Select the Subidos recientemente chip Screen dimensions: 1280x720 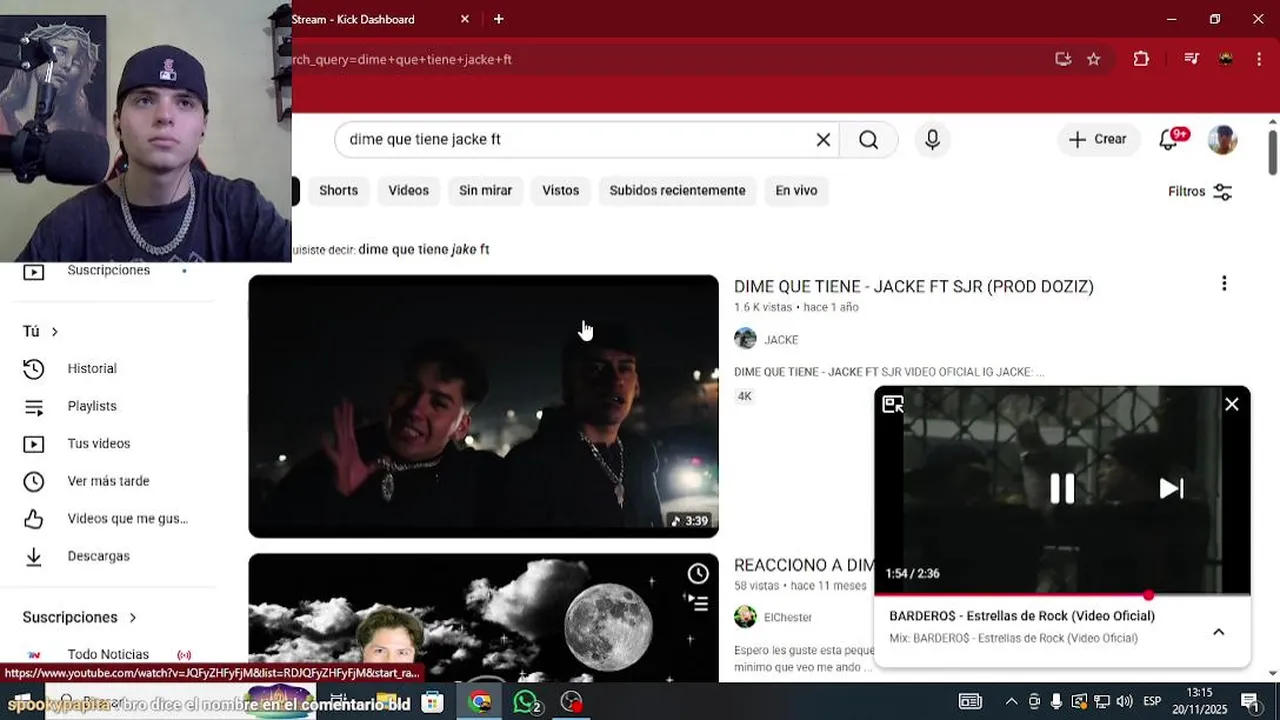(x=677, y=190)
